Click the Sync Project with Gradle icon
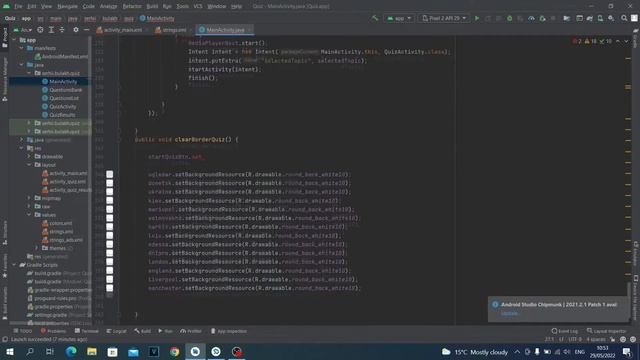640x360 pixels. pyautogui.click(x=589, y=18)
